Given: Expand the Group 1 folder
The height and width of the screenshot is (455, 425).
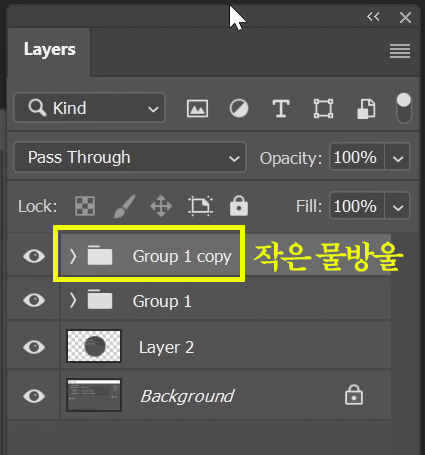Looking at the screenshot, I should pos(73,301).
